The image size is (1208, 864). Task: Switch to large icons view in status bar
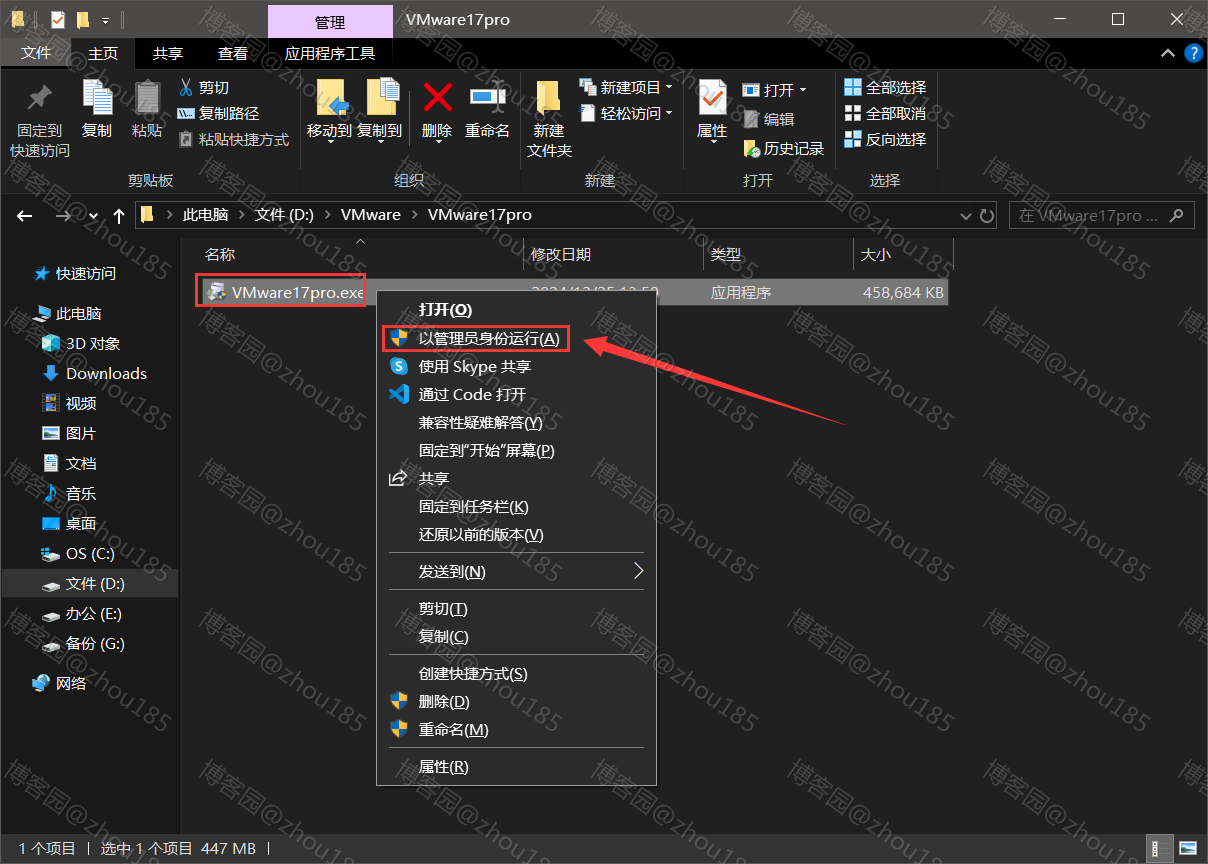tap(1187, 848)
